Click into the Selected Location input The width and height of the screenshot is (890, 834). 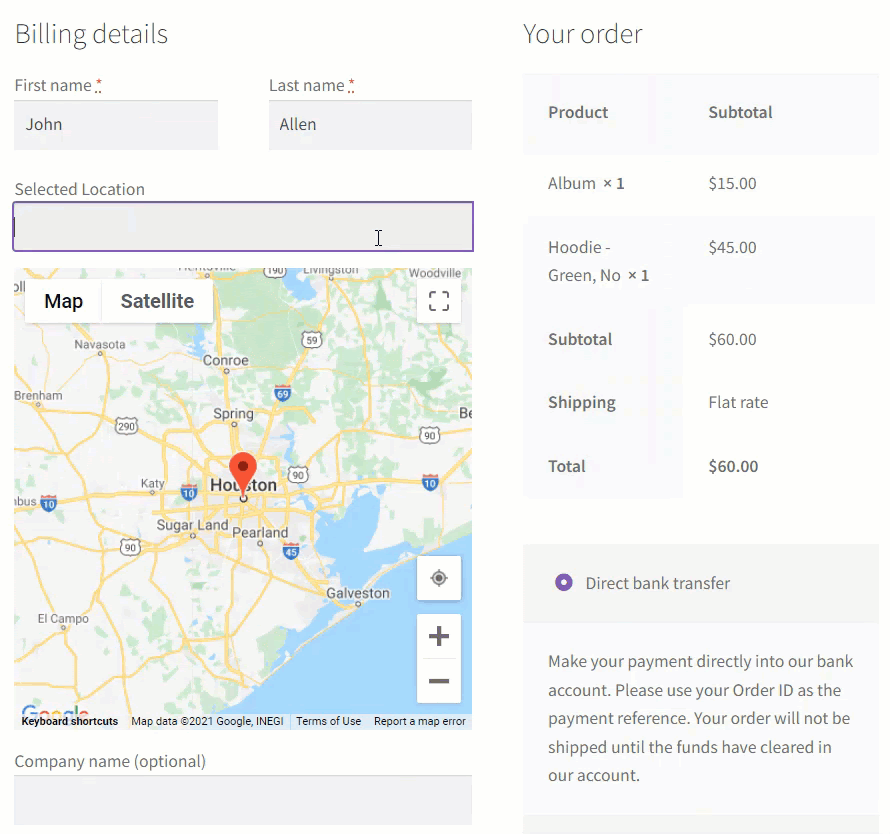(x=243, y=227)
